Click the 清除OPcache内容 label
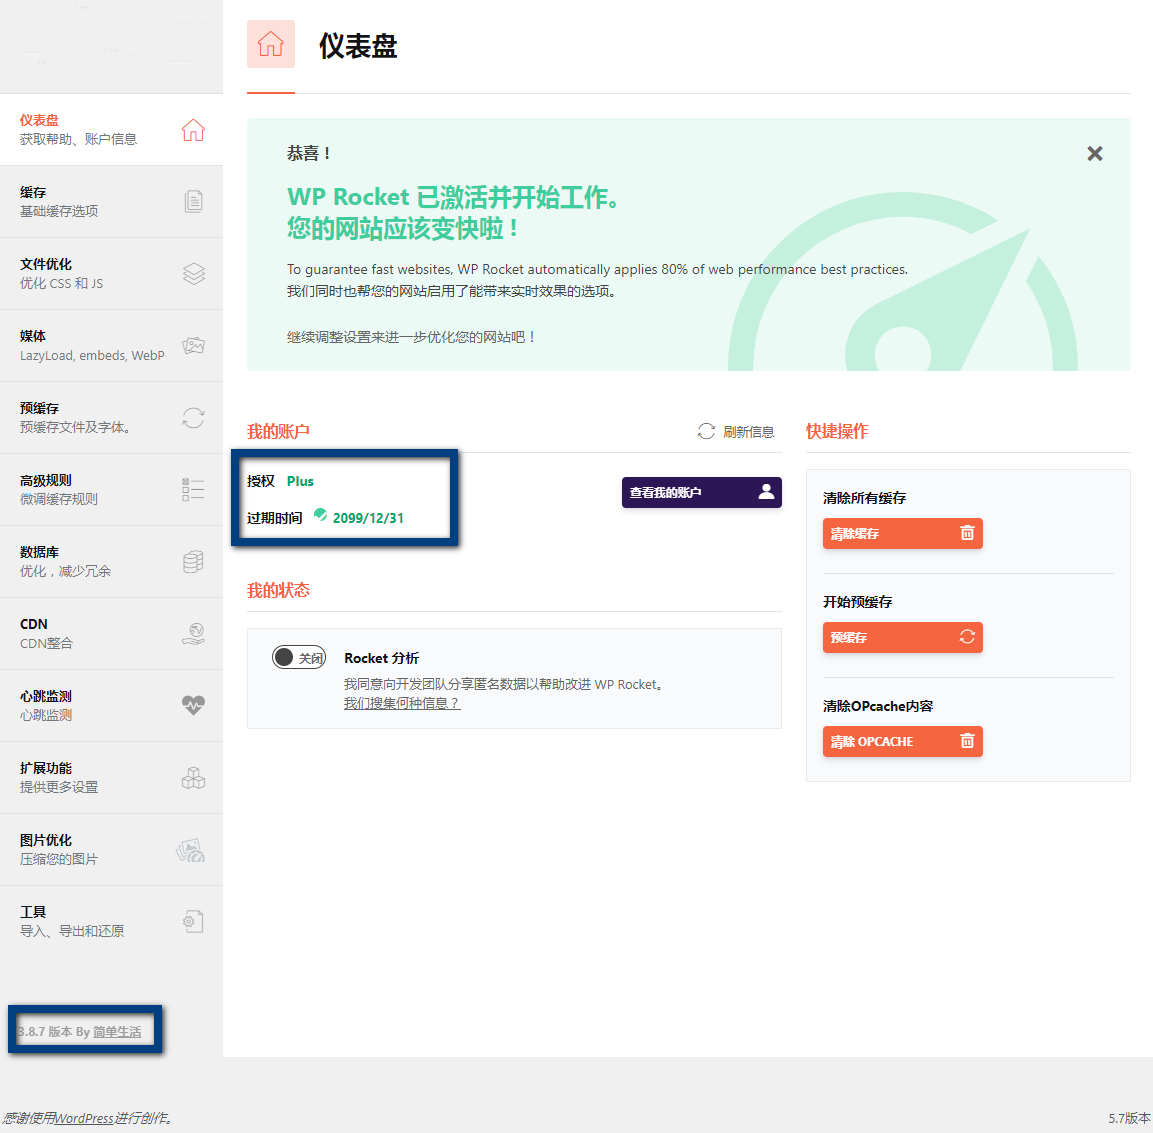The height and width of the screenshot is (1133, 1153). (878, 706)
